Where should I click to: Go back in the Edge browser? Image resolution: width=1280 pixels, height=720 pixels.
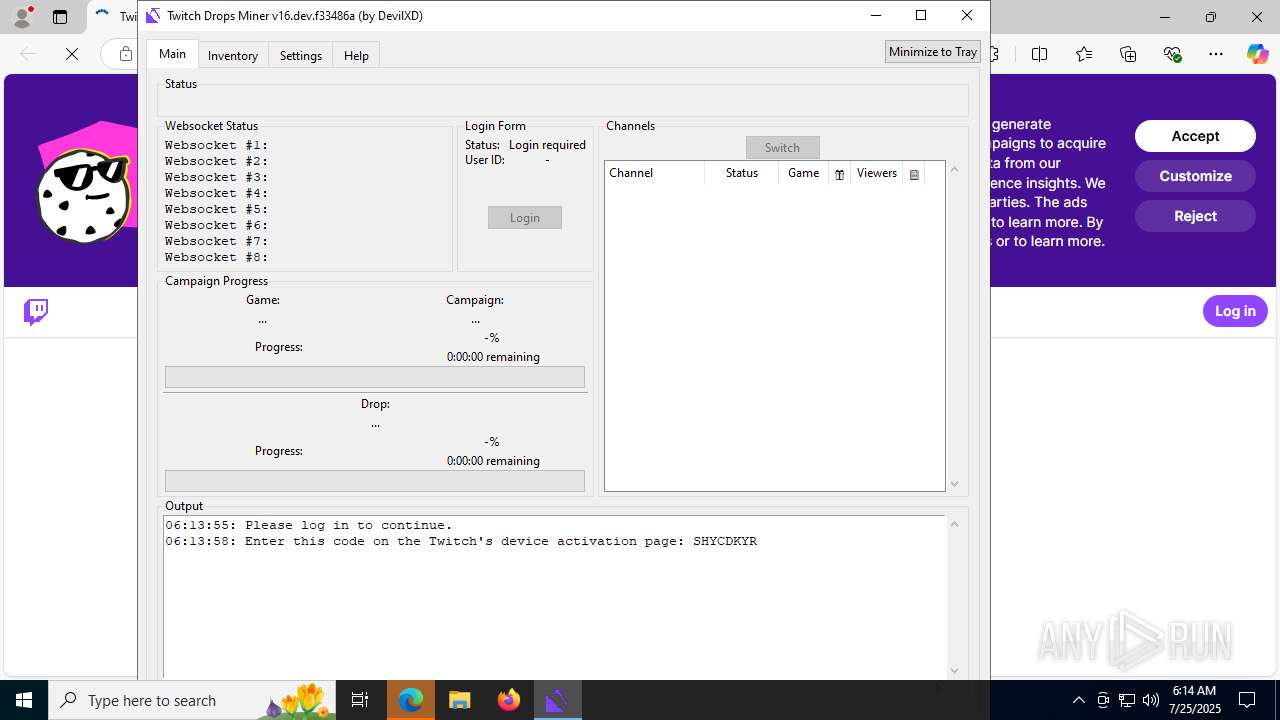pos(28,54)
